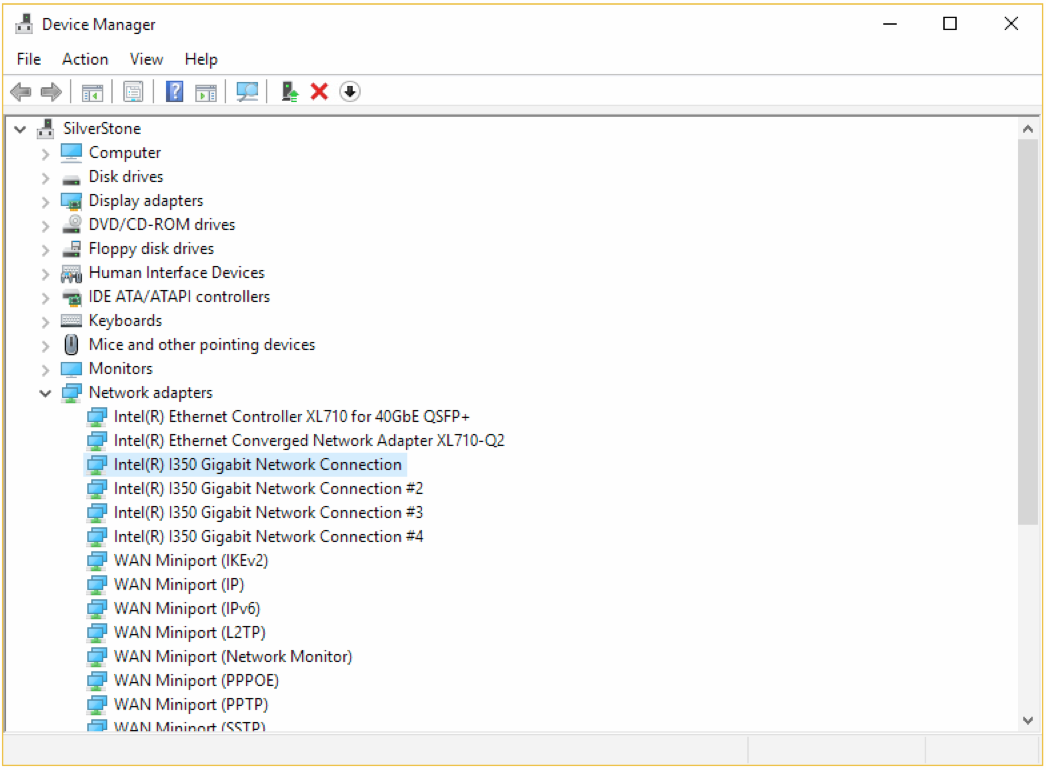
Task: Click adapter icon beside WAN Miniport (IKEv2)
Action: (x=97, y=561)
